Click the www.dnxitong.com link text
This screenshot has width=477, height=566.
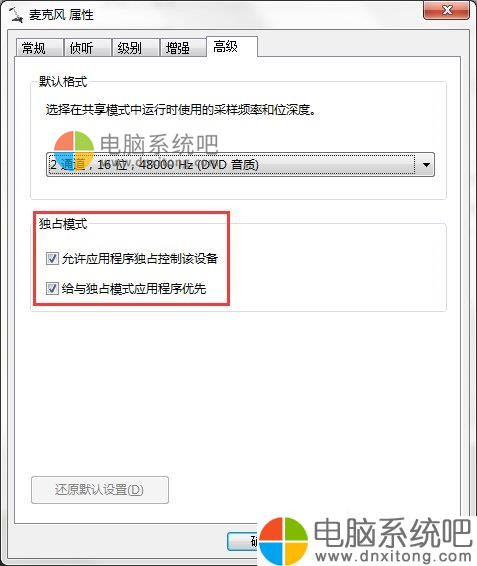click(x=393, y=556)
